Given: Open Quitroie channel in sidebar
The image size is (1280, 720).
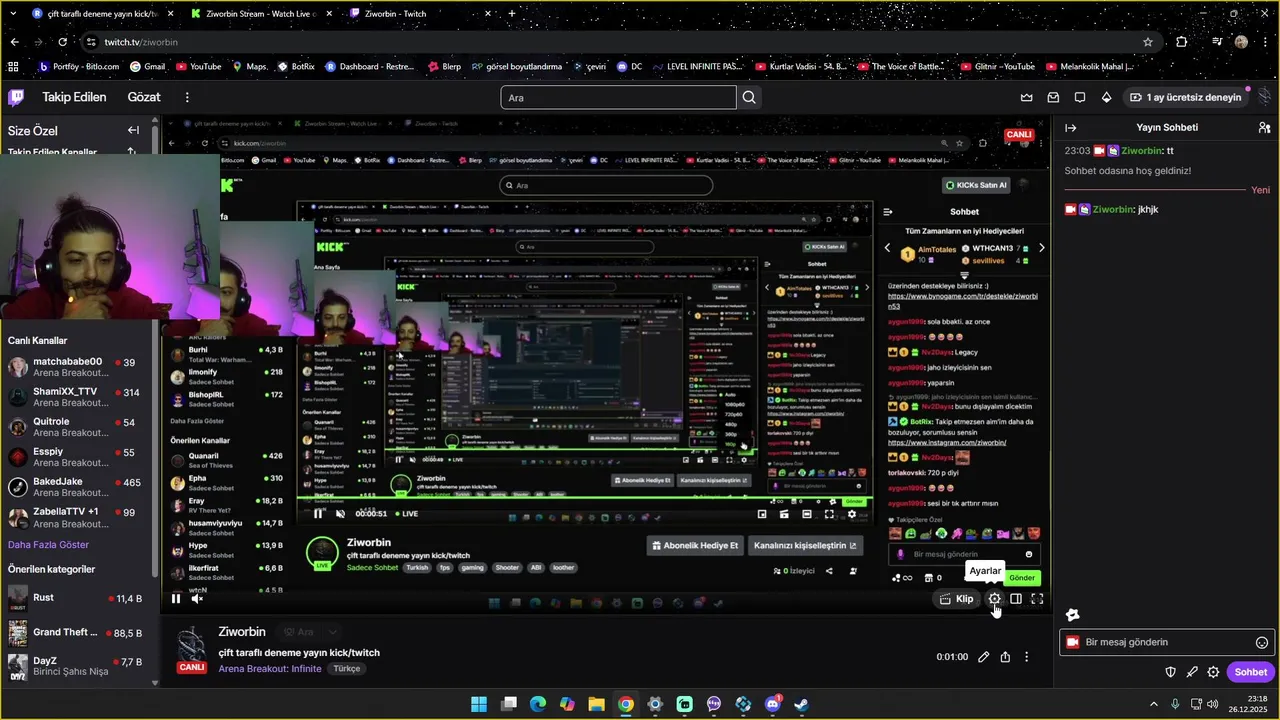Looking at the screenshot, I should 76,428.
